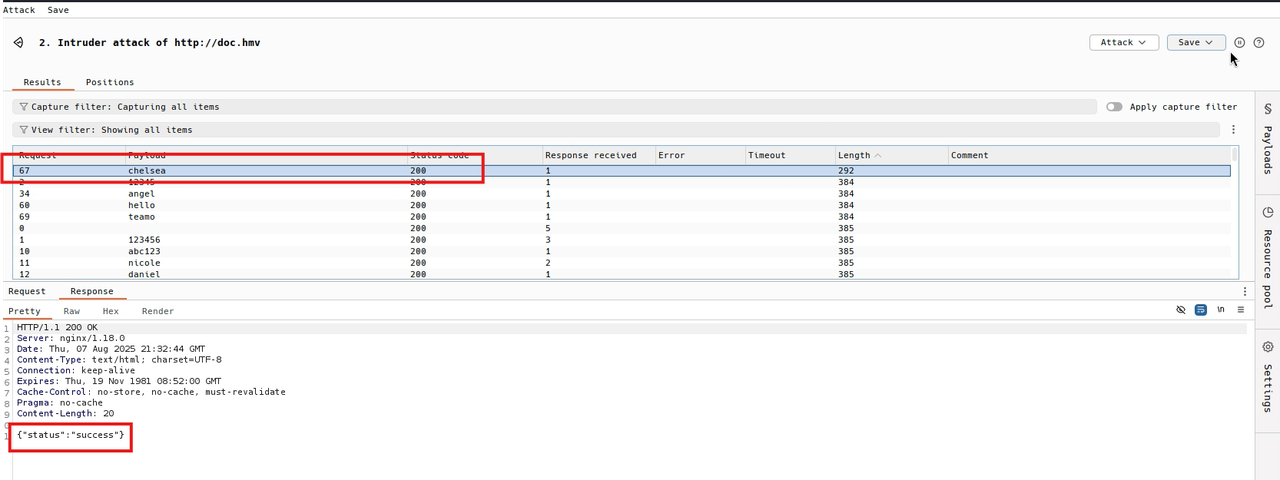Click the View filter bar
This screenshot has height=480, width=1280.
click(x=616, y=130)
